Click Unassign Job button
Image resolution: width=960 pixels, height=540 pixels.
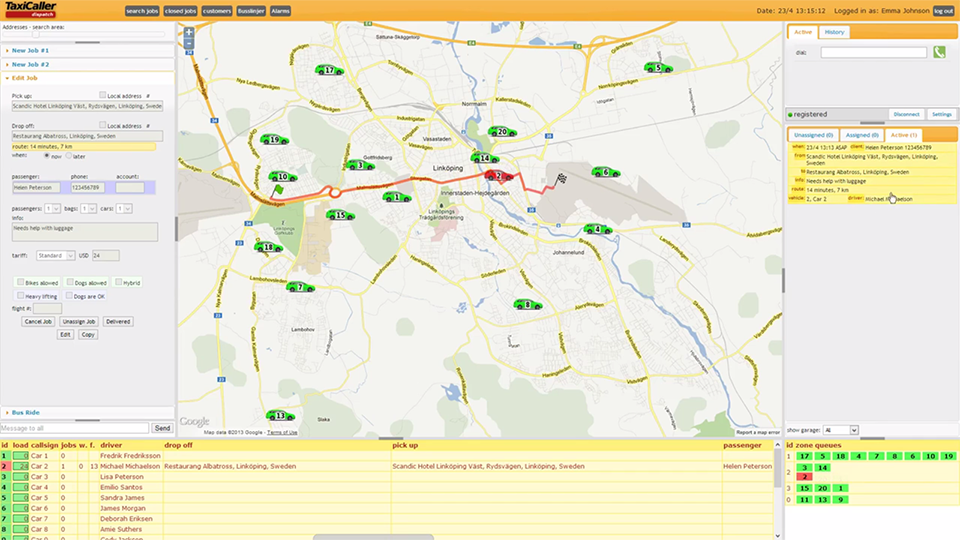point(79,321)
